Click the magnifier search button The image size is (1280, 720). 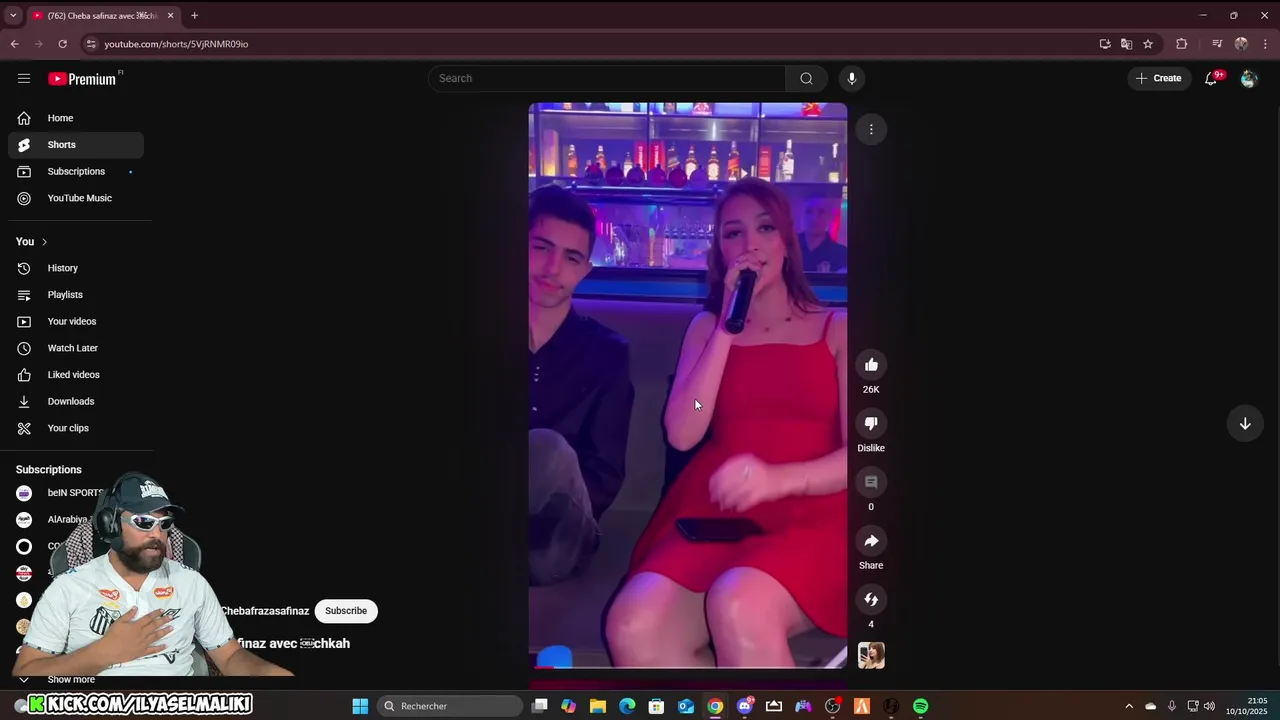tap(806, 78)
